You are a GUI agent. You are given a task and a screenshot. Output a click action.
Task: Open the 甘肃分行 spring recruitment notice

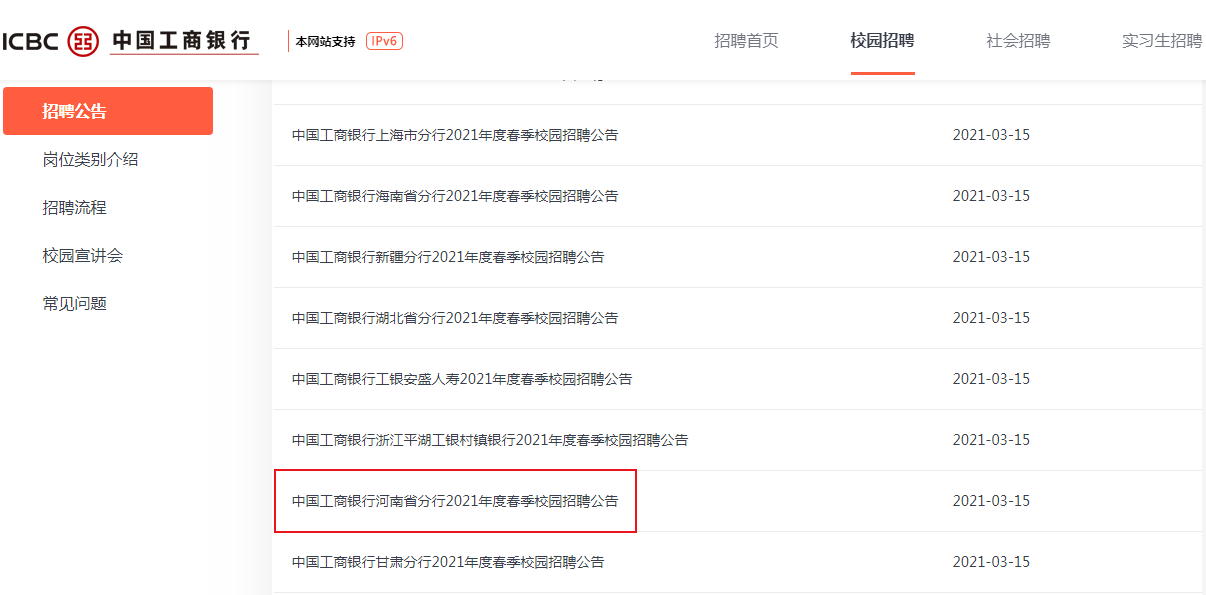(x=448, y=562)
